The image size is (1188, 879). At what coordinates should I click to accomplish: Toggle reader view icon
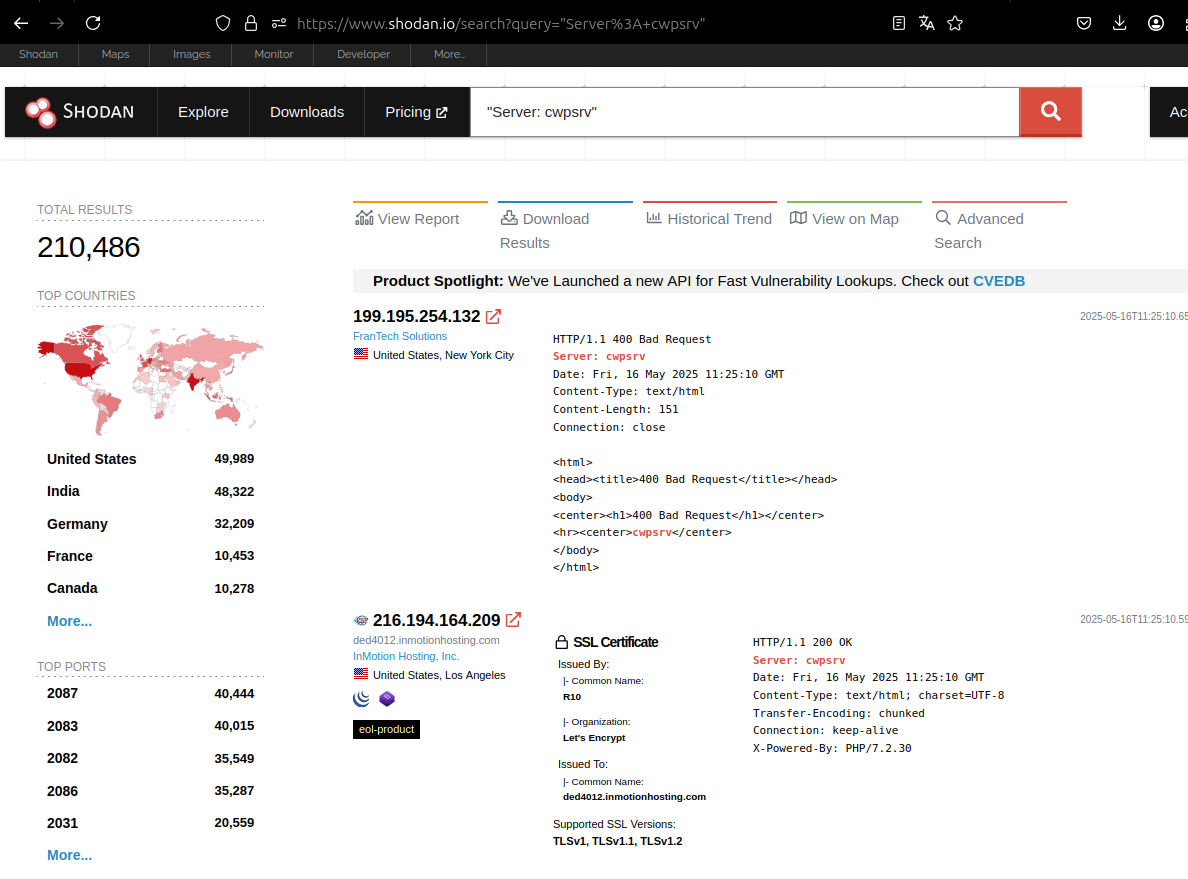point(899,23)
